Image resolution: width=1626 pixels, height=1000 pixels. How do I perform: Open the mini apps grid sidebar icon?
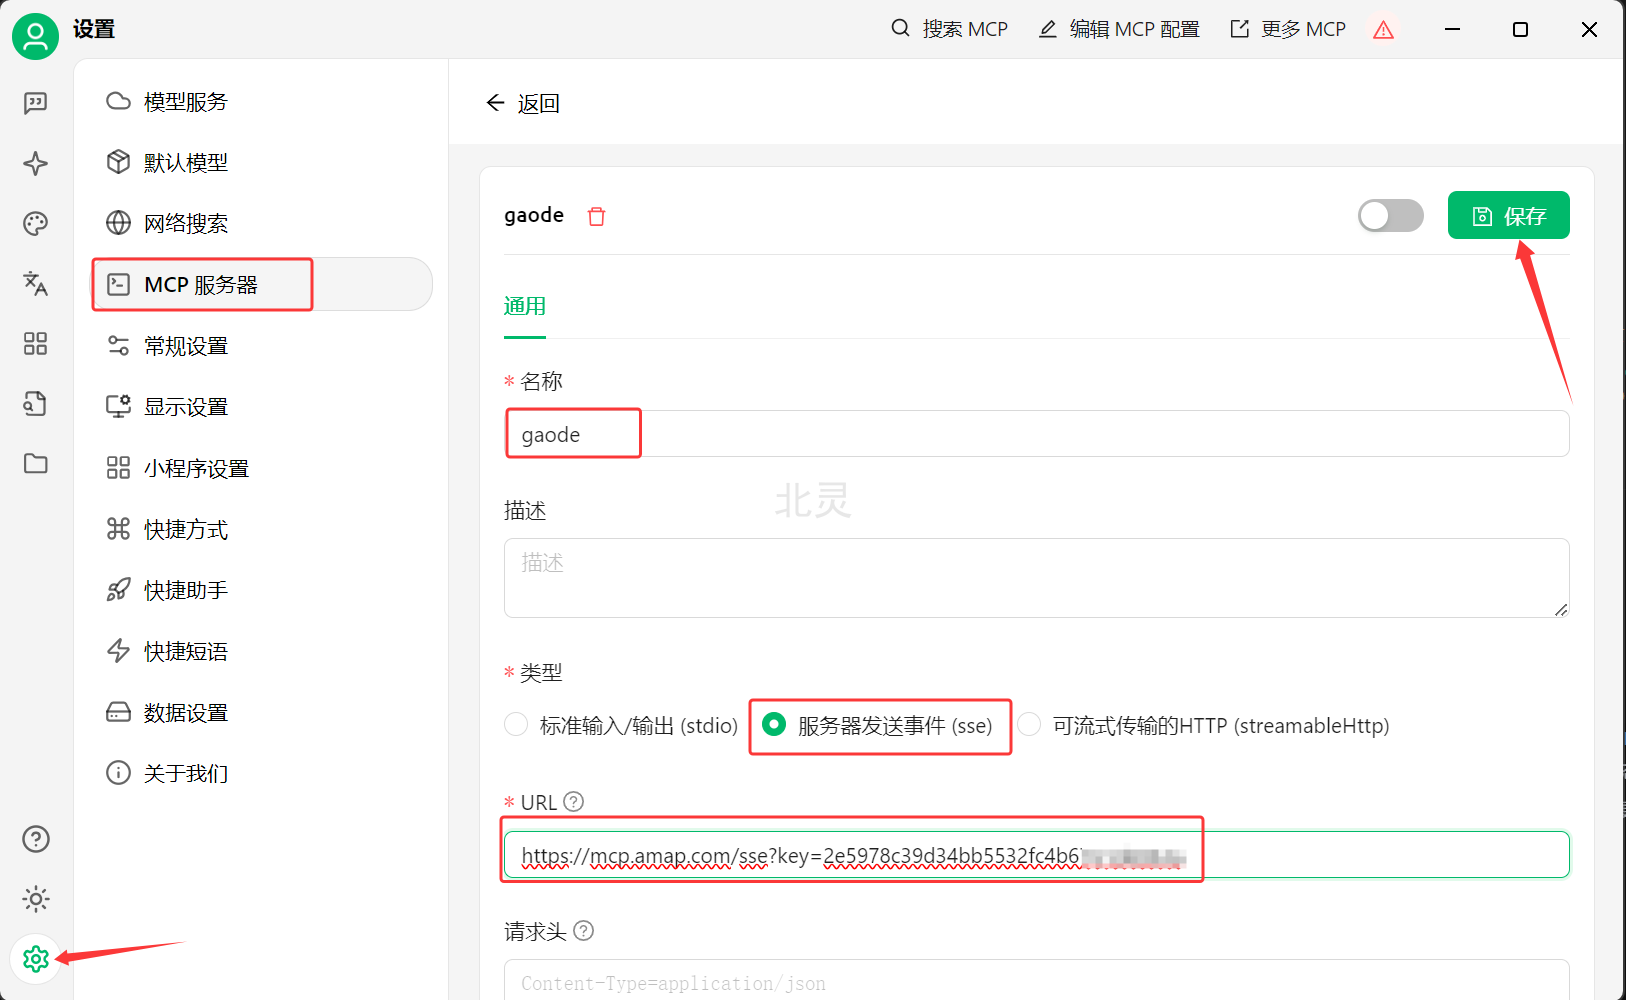pyautogui.click(x=36, y=344)
